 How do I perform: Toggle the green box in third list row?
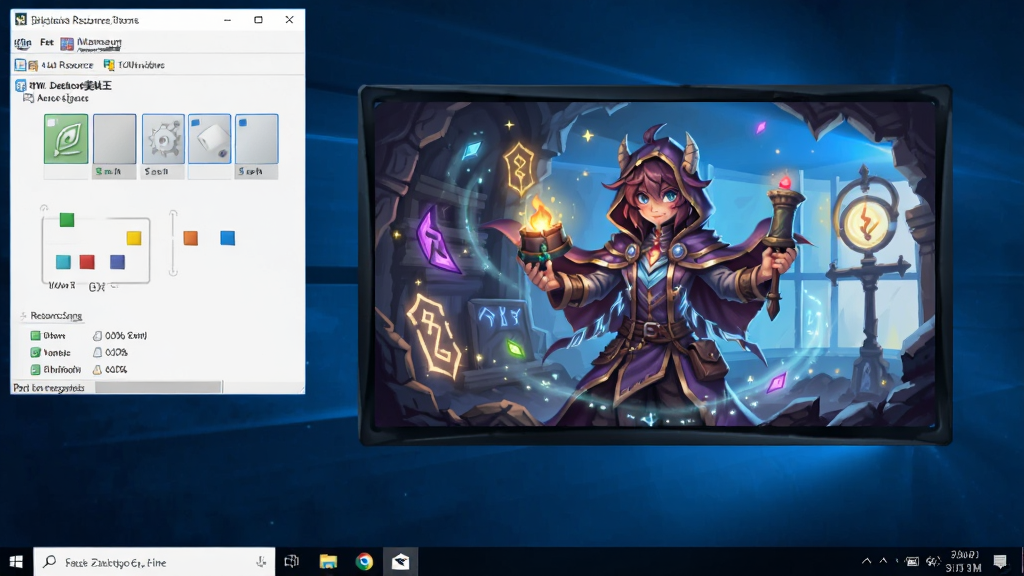[x=35, y=370]
